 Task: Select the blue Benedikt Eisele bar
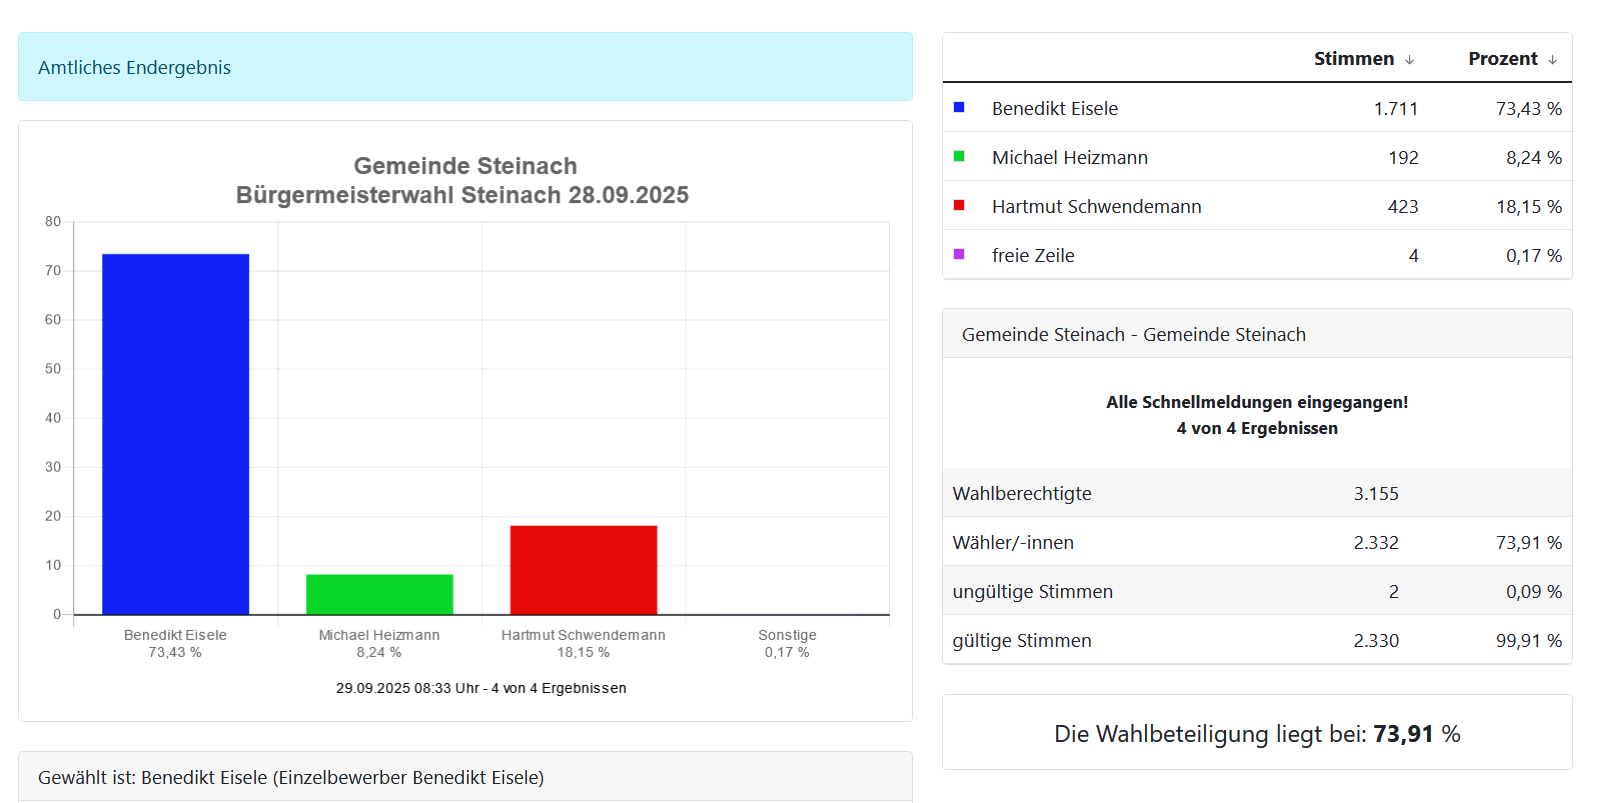(175, 434)
